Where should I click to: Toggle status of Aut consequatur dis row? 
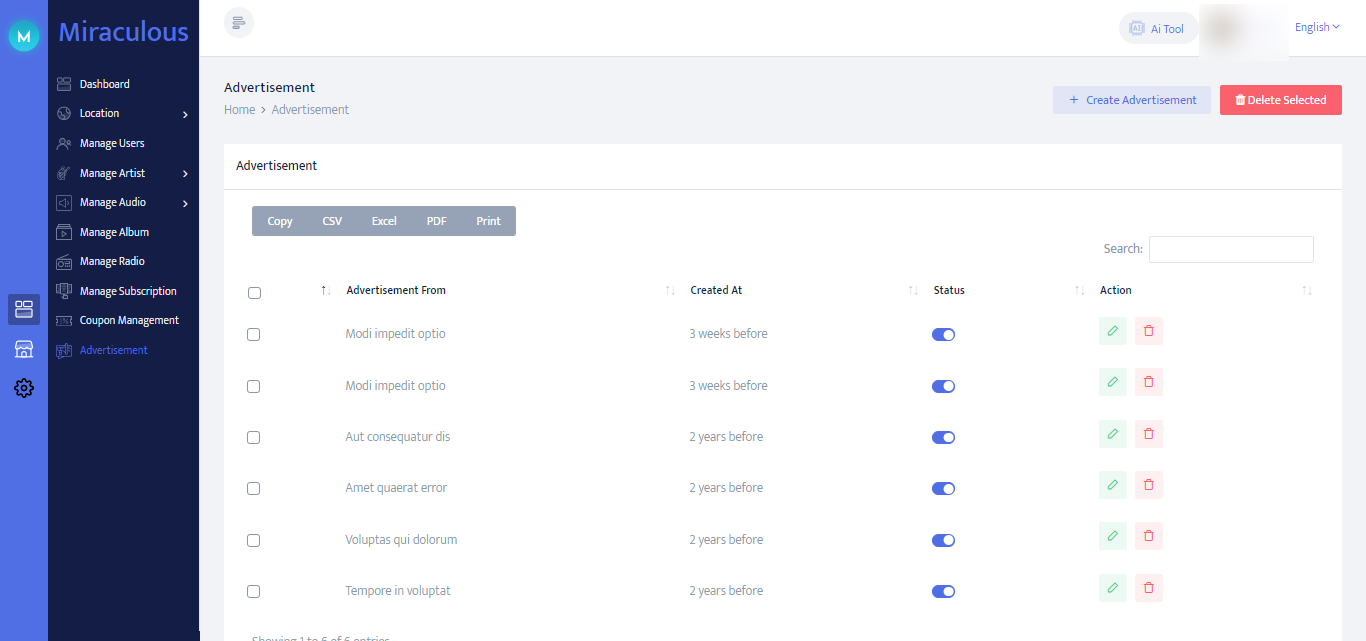click(943, 437)
